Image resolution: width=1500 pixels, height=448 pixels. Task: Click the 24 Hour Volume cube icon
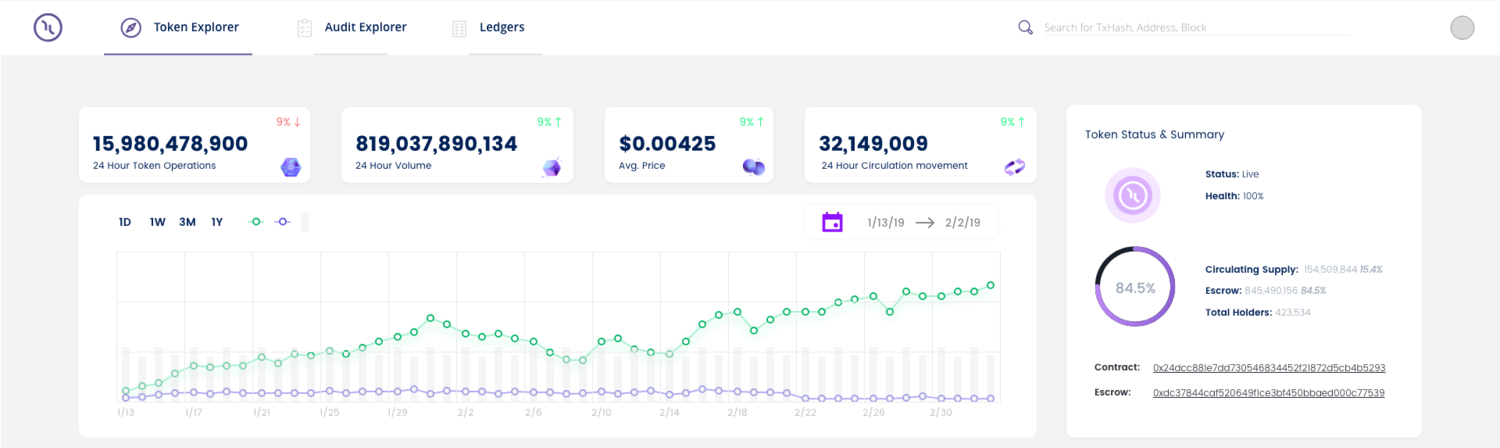(552, 168)
